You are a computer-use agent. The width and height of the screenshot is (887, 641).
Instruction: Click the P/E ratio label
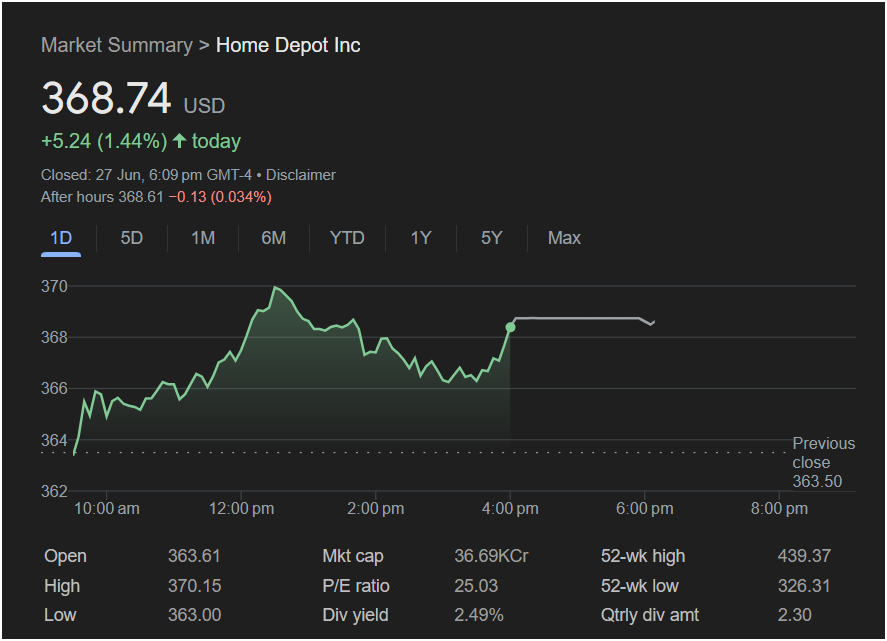(x=356, y=586)
